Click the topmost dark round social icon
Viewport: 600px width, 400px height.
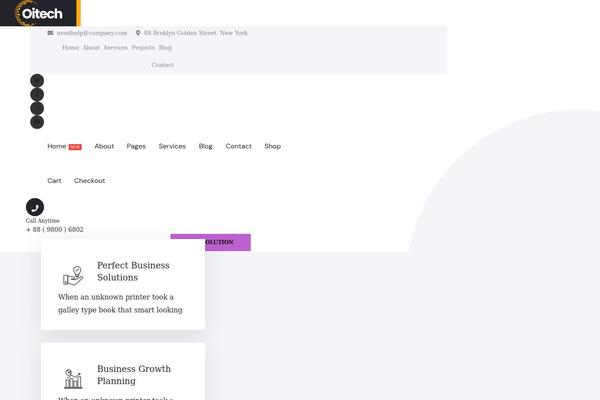point(37,81)
